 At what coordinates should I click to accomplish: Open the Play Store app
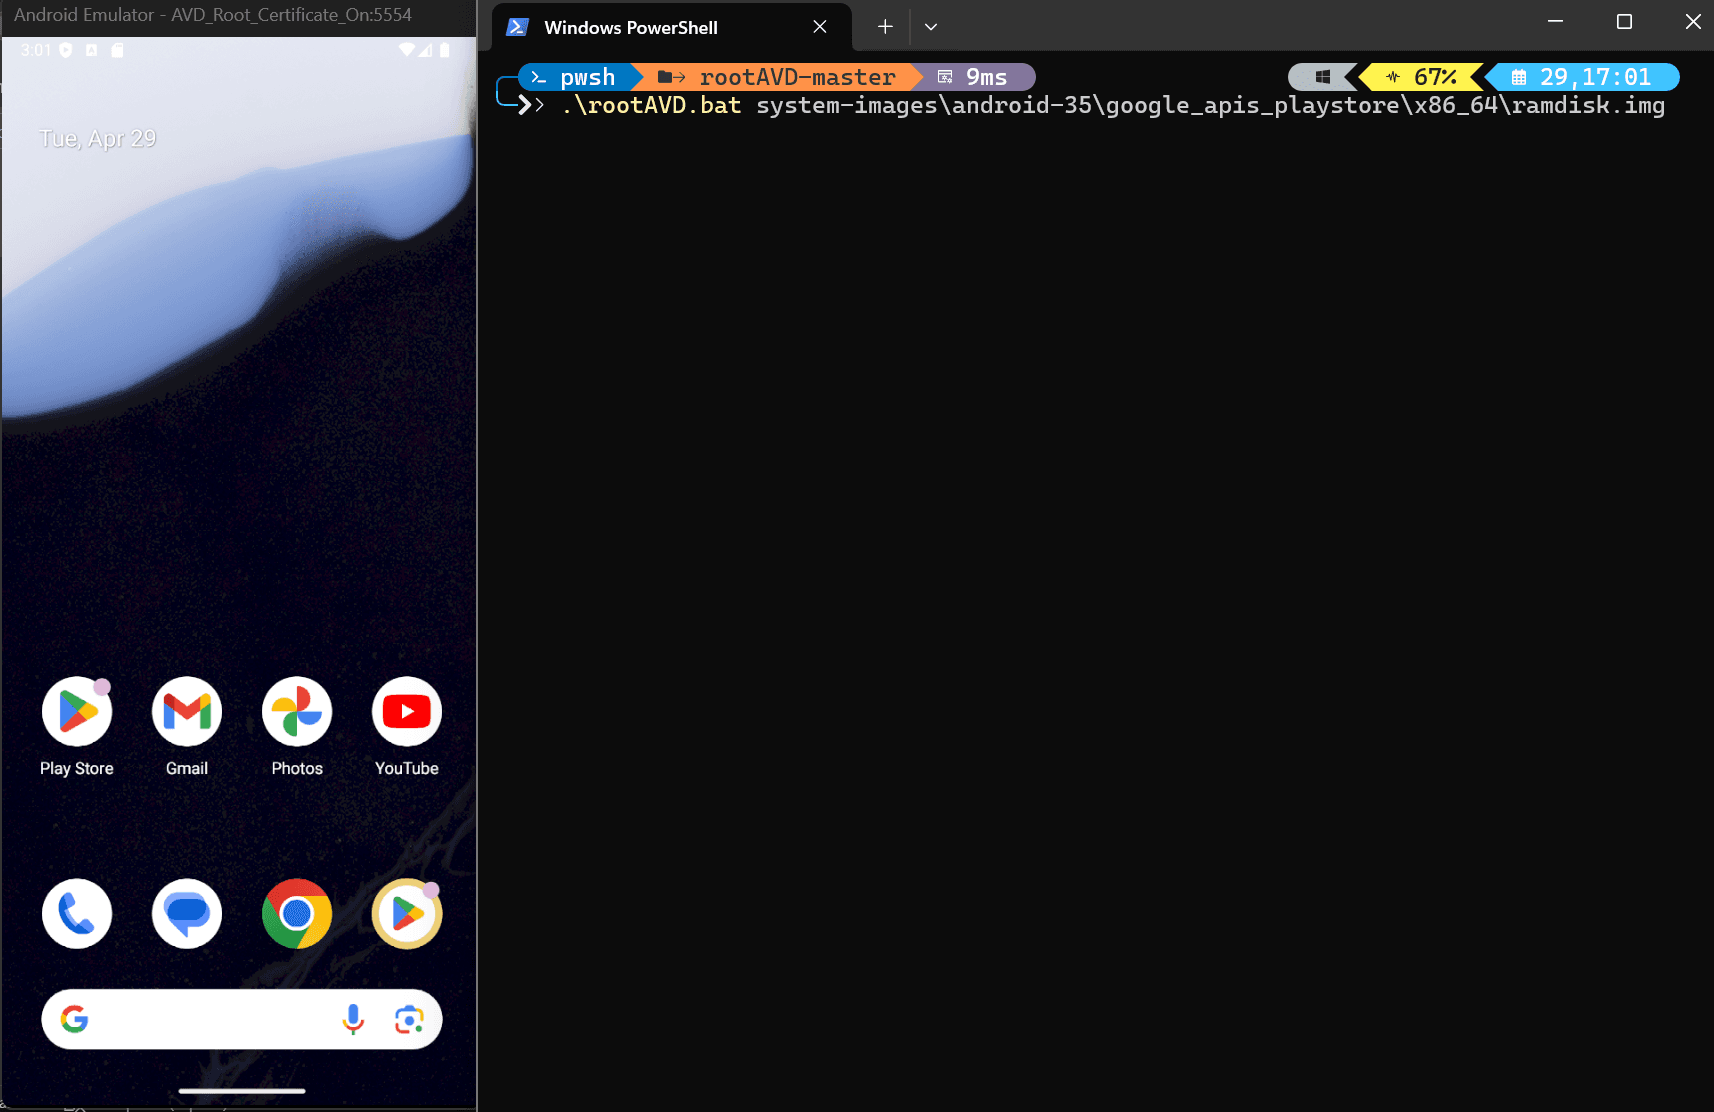point(77,712)
